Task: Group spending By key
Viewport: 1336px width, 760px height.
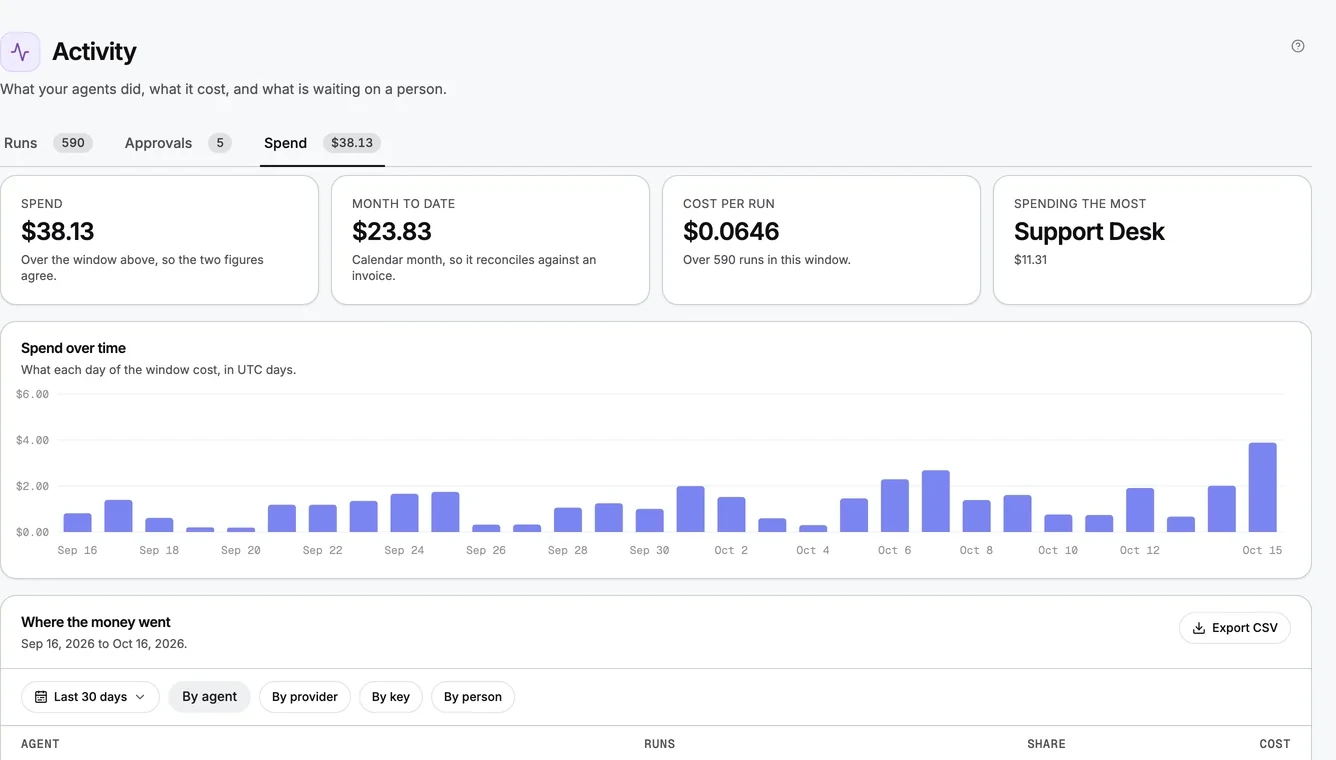Action: click(x=391, y=697)
